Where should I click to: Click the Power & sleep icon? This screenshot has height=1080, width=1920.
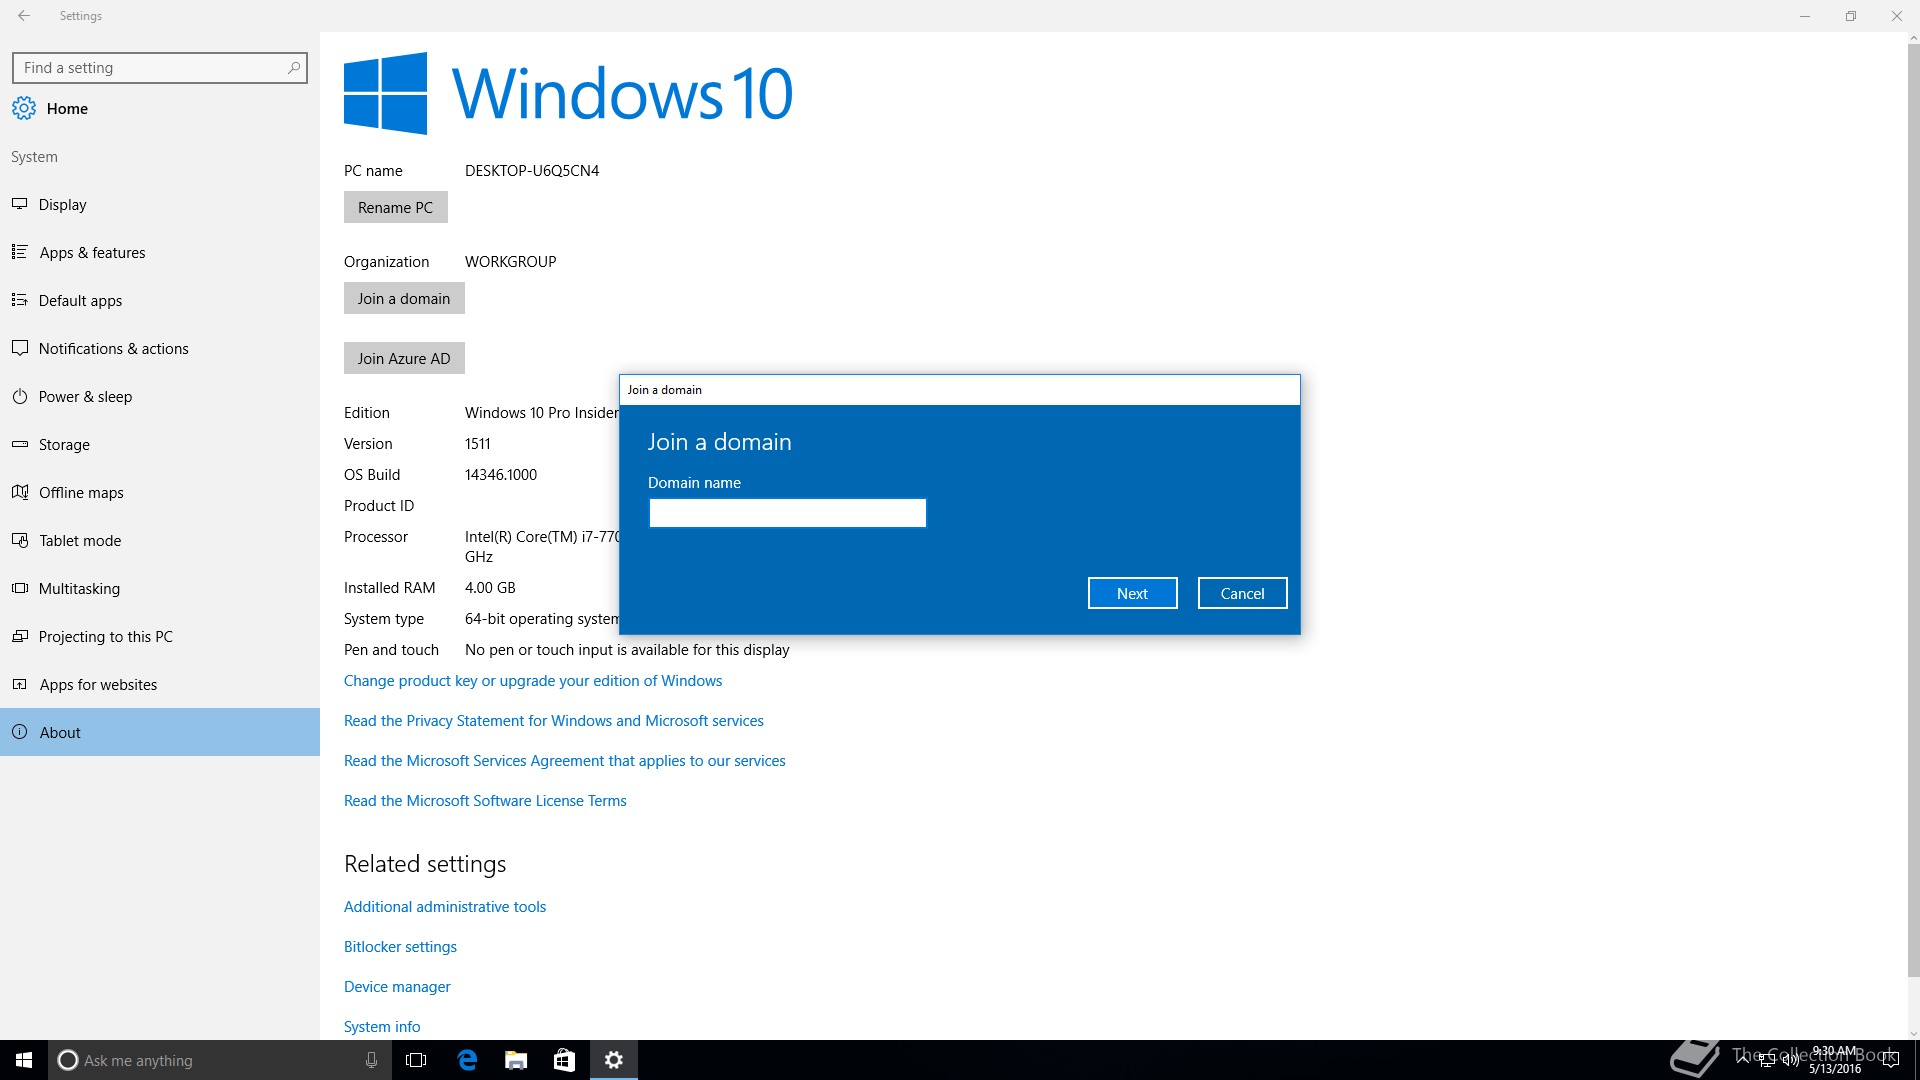coord(19,396)
